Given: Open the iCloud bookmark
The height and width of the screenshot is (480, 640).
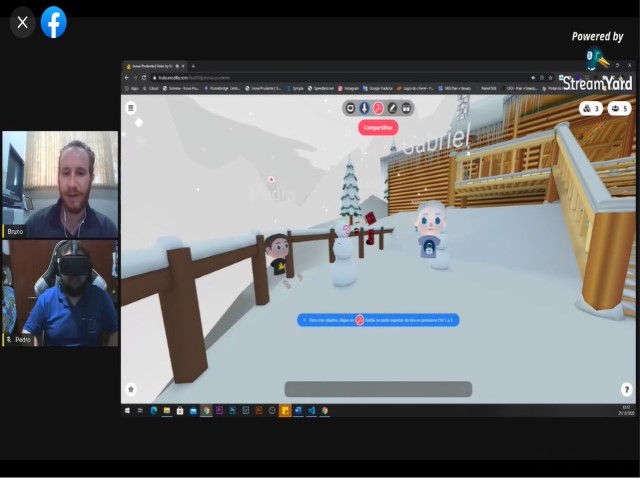Looking at the screenshot, I should coord(151,88).
